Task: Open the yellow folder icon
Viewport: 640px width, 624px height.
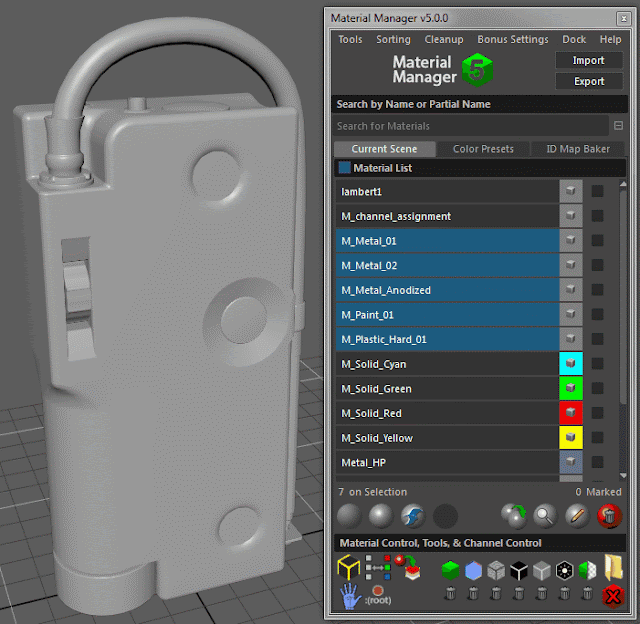Action: [x=613, y=567]
